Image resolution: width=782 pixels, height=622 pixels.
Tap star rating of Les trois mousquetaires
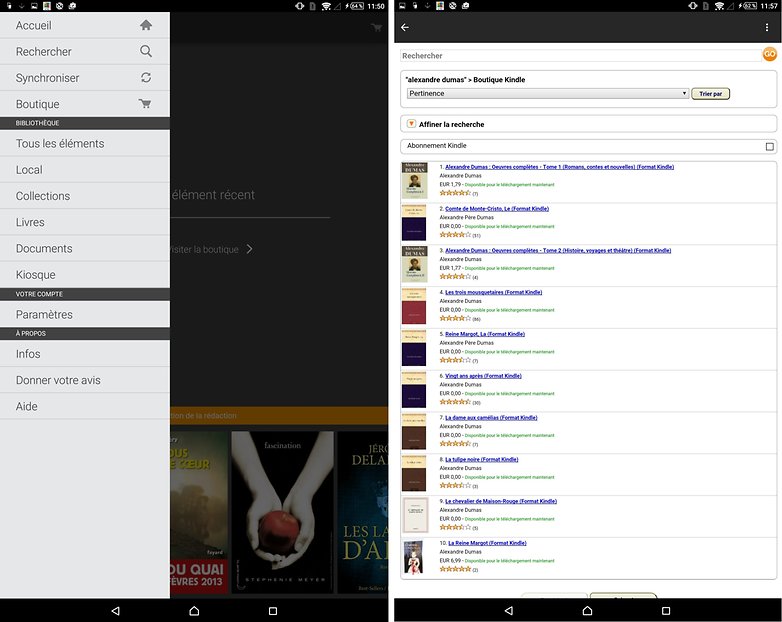coord(455,318)
